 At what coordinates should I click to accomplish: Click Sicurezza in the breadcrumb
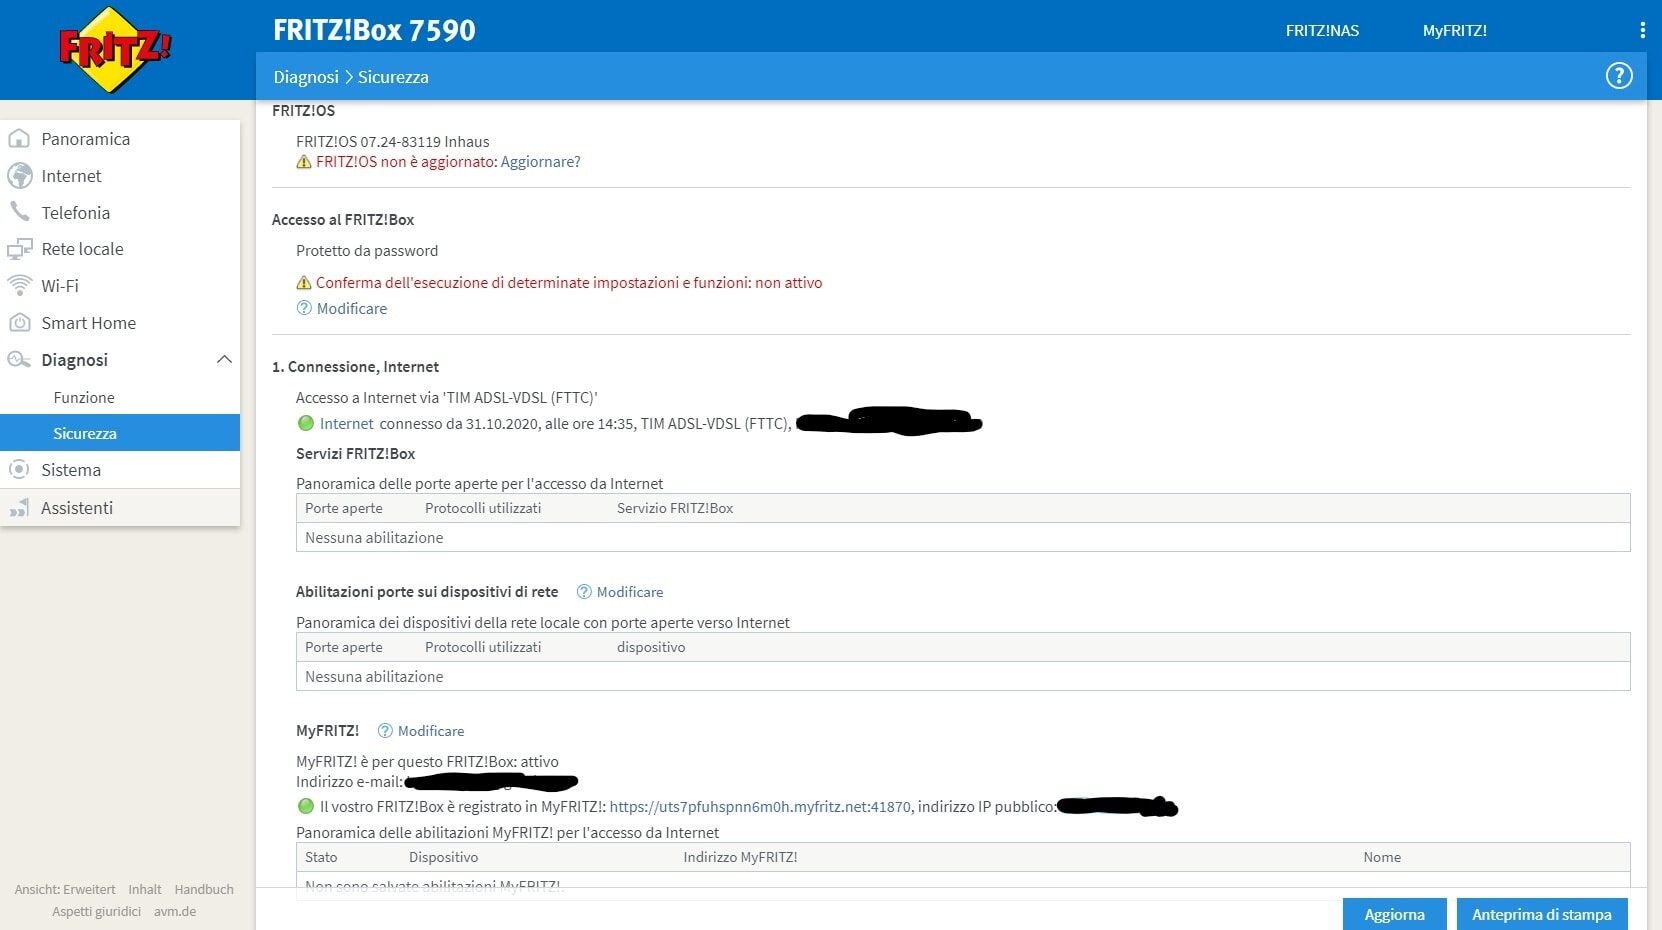[393, 77]
